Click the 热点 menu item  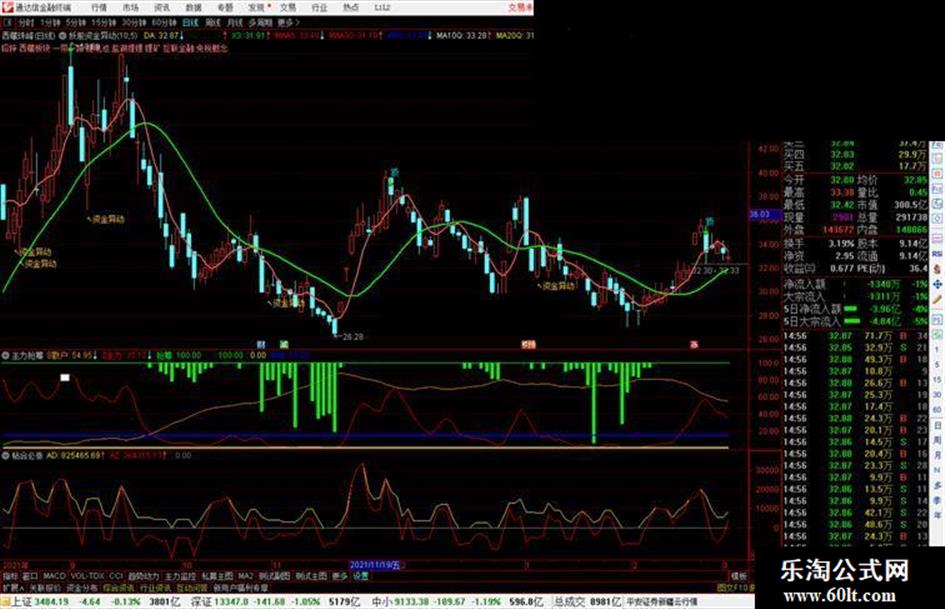coord(351,7)
